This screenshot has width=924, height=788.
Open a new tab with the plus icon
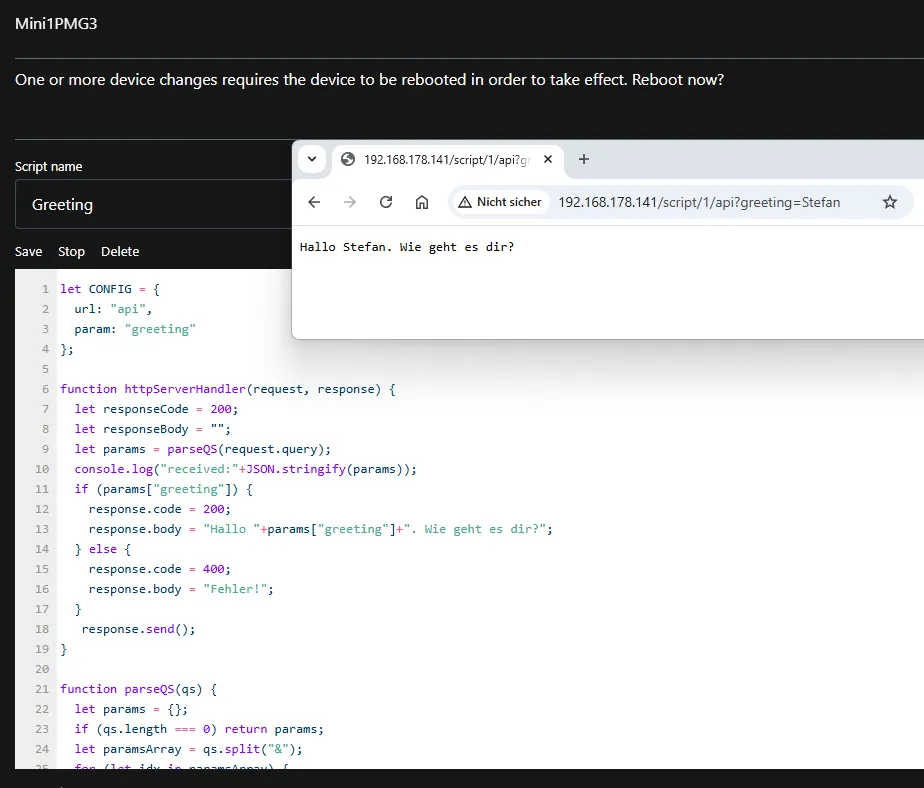tap(584, 159)
